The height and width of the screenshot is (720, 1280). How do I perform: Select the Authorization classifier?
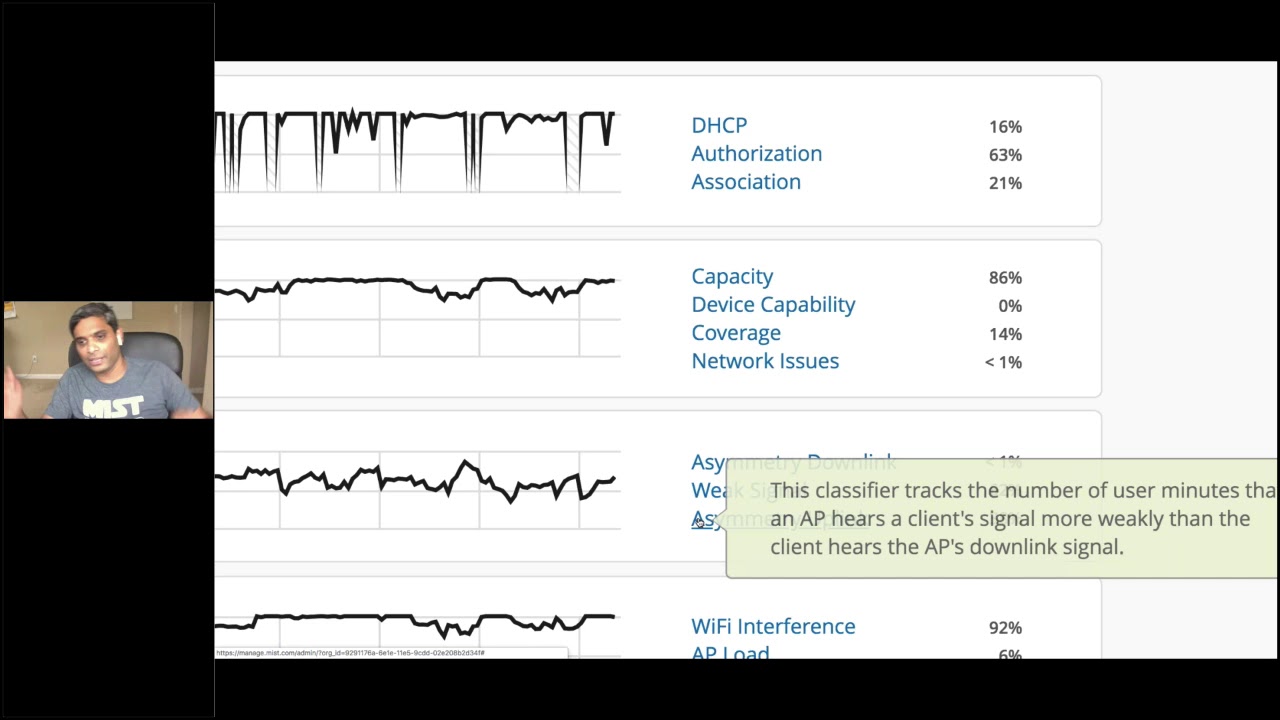coord(756,153)
